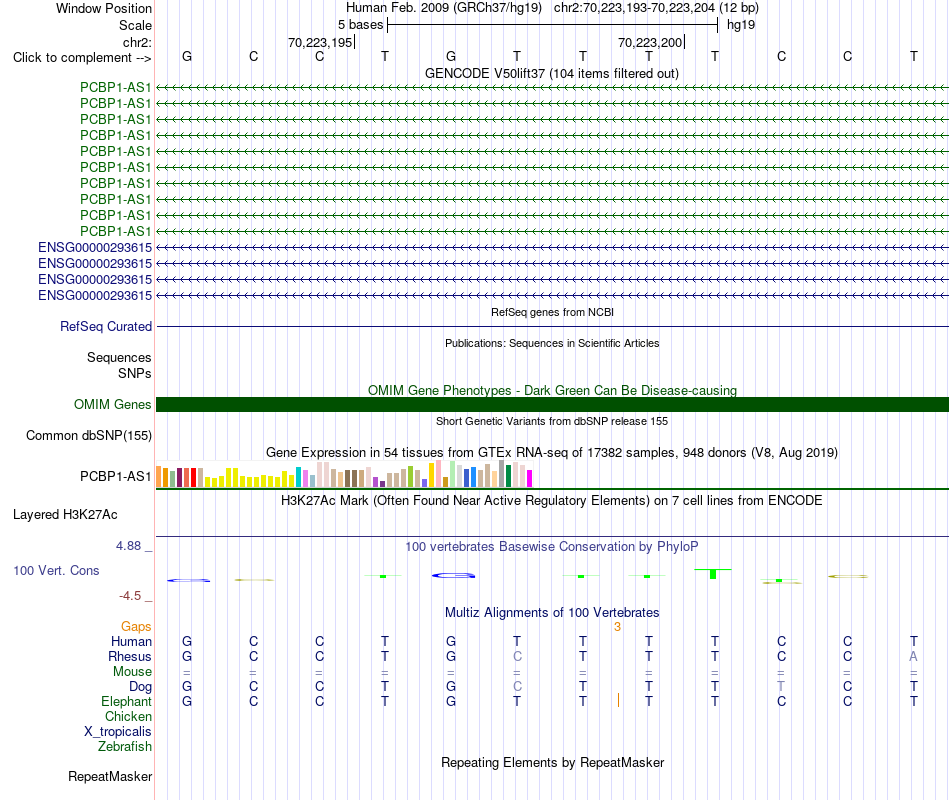
Task: Click the 'Click to complement -->' label
Action: coord(82,58)
